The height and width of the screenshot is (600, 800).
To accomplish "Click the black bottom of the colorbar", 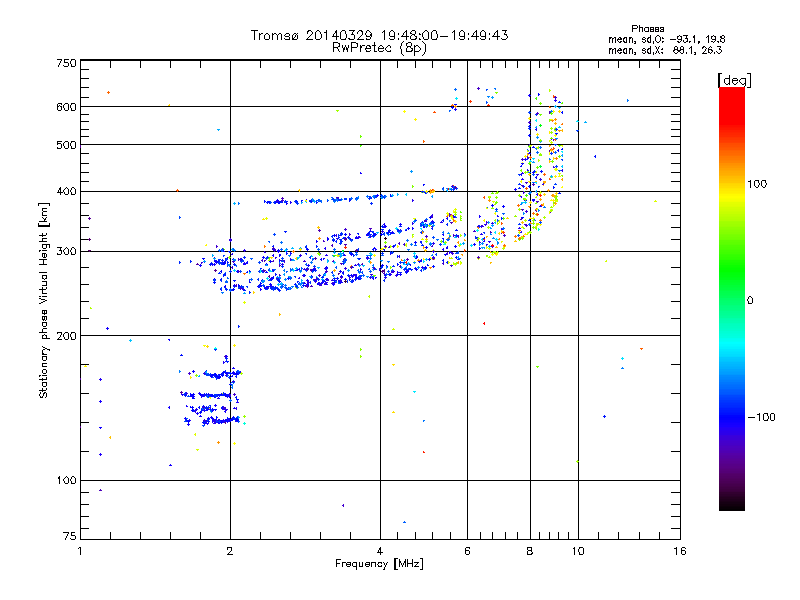I will pos(732,503).
